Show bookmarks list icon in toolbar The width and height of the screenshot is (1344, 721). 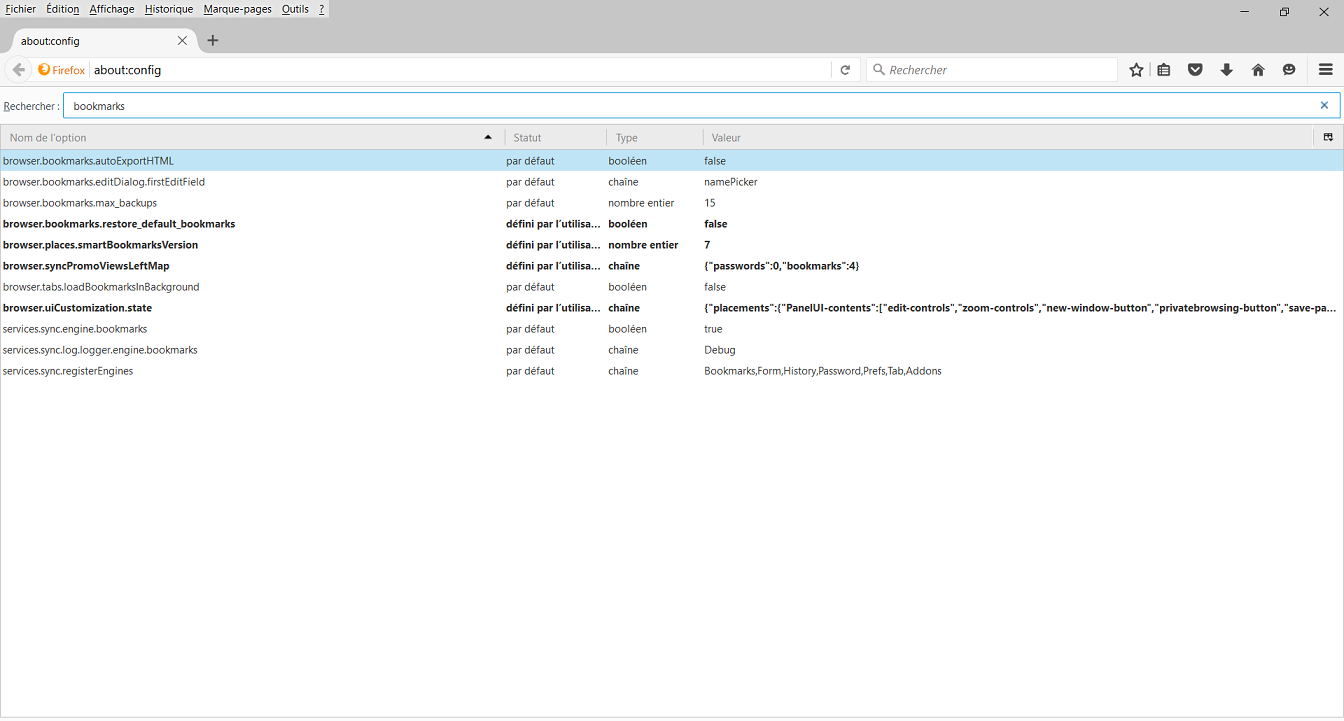1164,70
